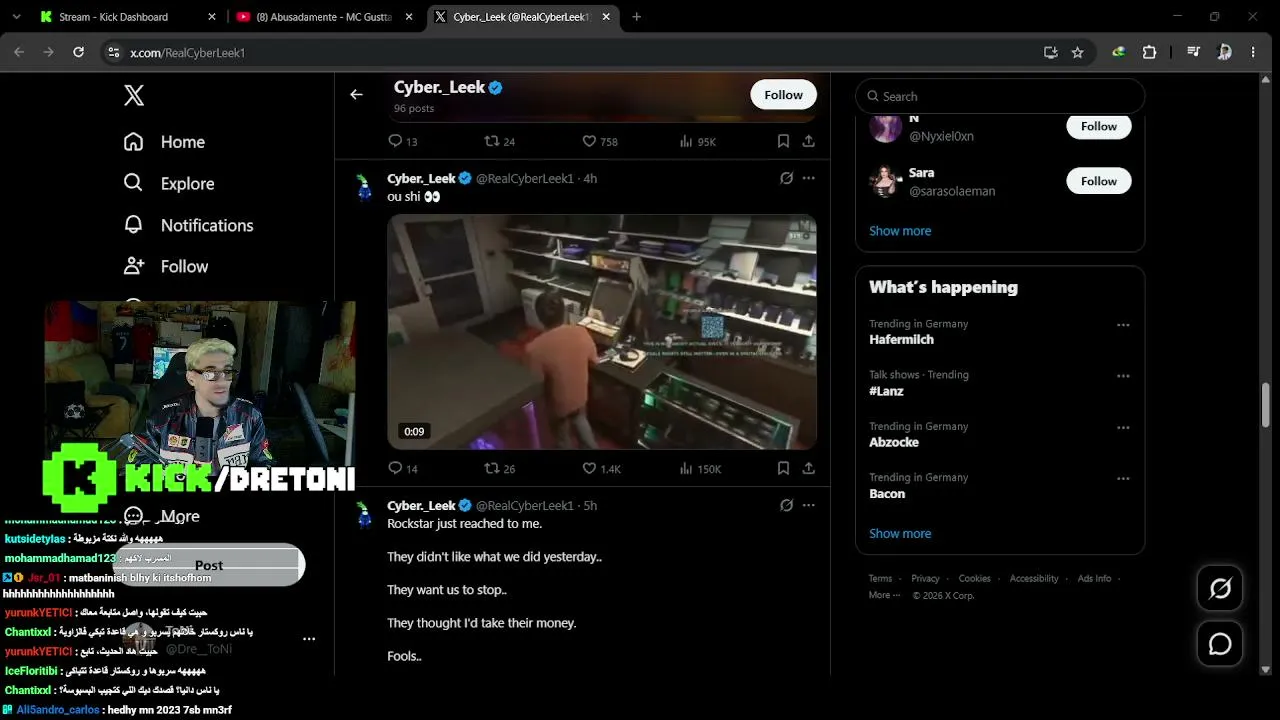1280x720 pixels.
Task: View analytics for the 150K views post
Action: [x=700, y=468]
